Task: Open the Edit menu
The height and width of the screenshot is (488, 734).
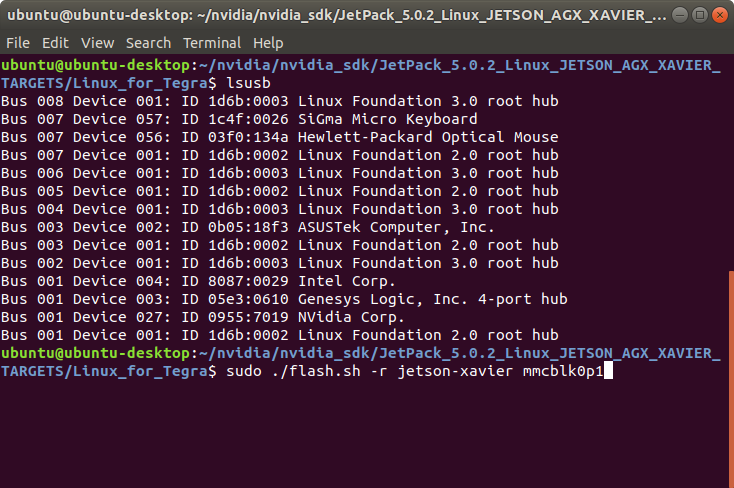Action: point(55,43)
